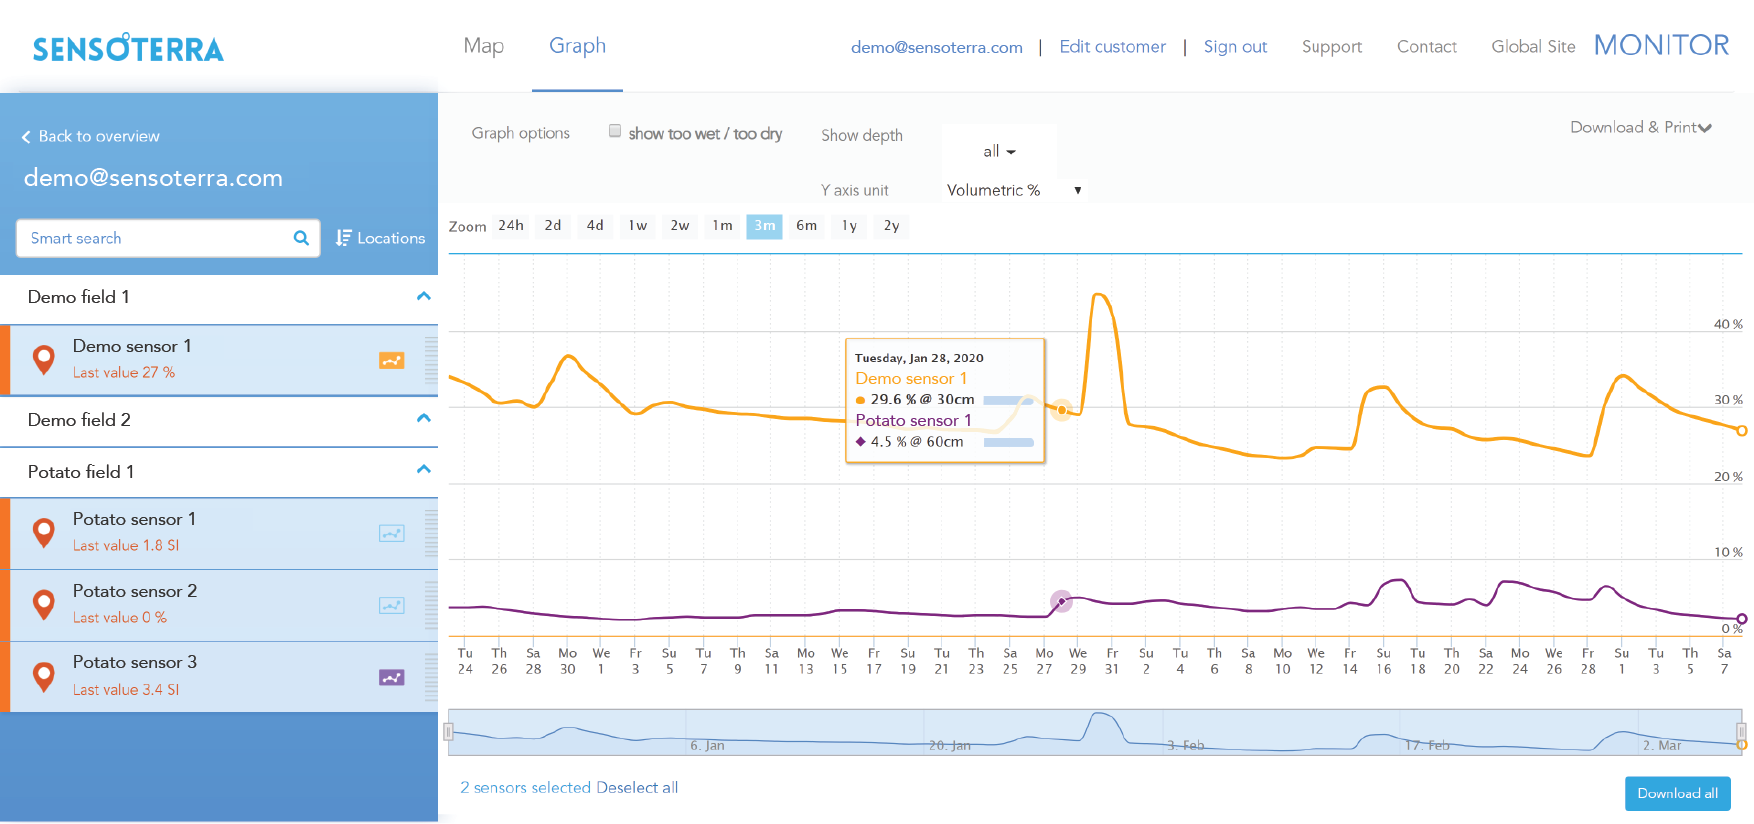Click the right handle of the navigator range
Screen dimensions: 1754x824
click(1741, 732)
